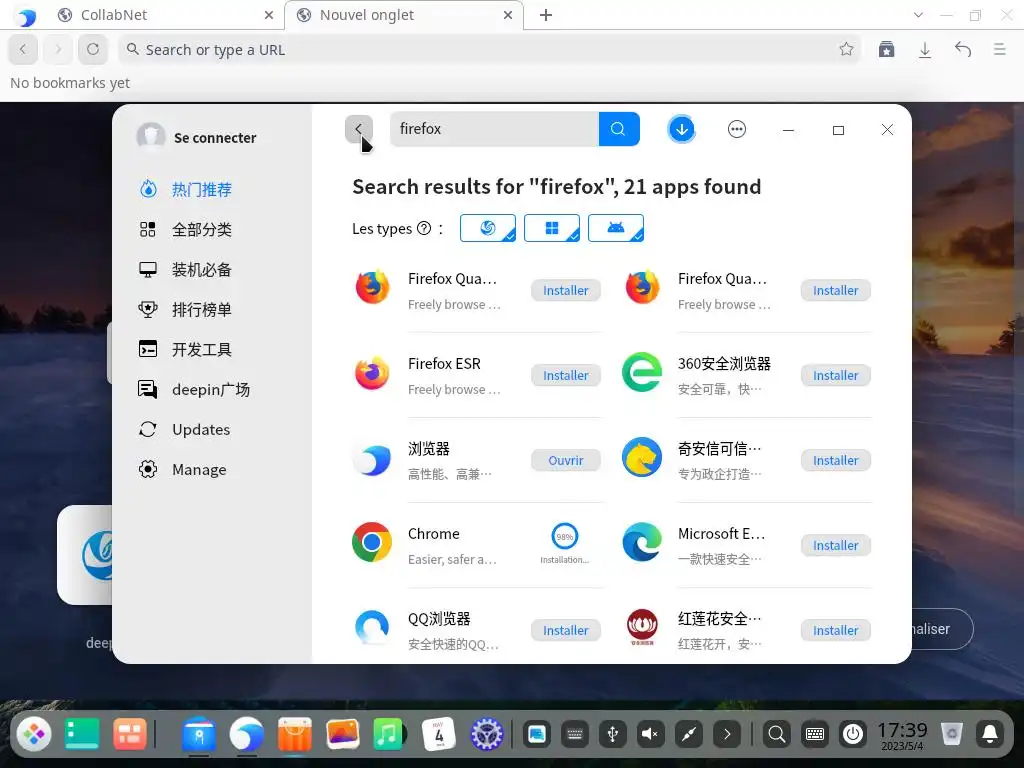Open the launcher in the dock

[x=34, y=735]
